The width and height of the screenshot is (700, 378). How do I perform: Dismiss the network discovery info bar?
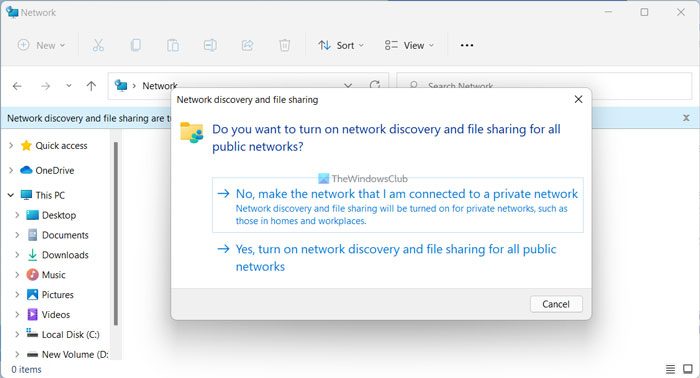[x=686, y=118]
